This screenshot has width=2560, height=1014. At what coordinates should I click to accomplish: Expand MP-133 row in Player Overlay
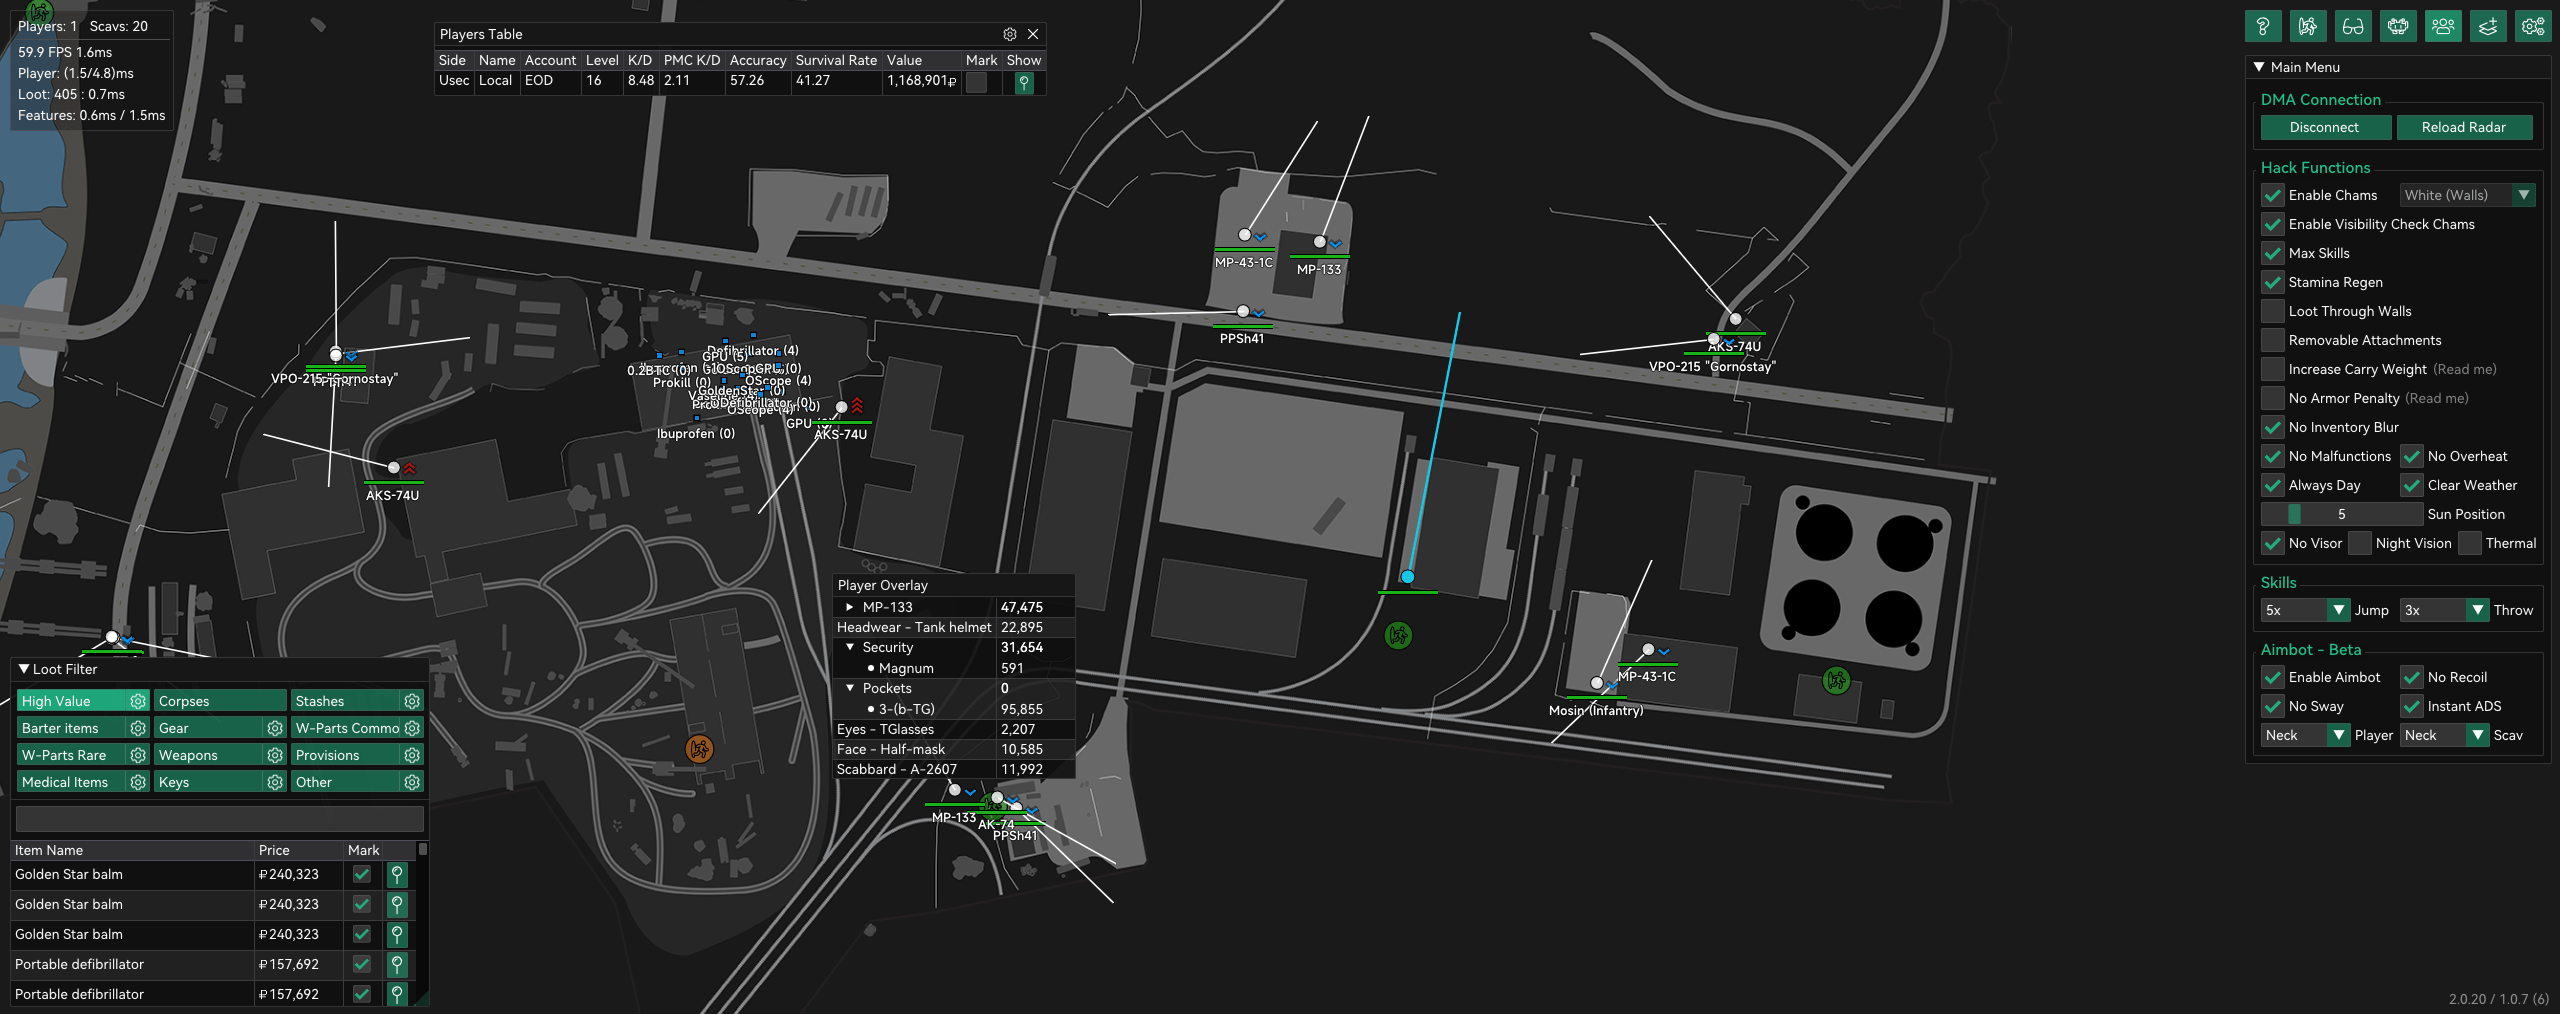click(x=850, y=607)
